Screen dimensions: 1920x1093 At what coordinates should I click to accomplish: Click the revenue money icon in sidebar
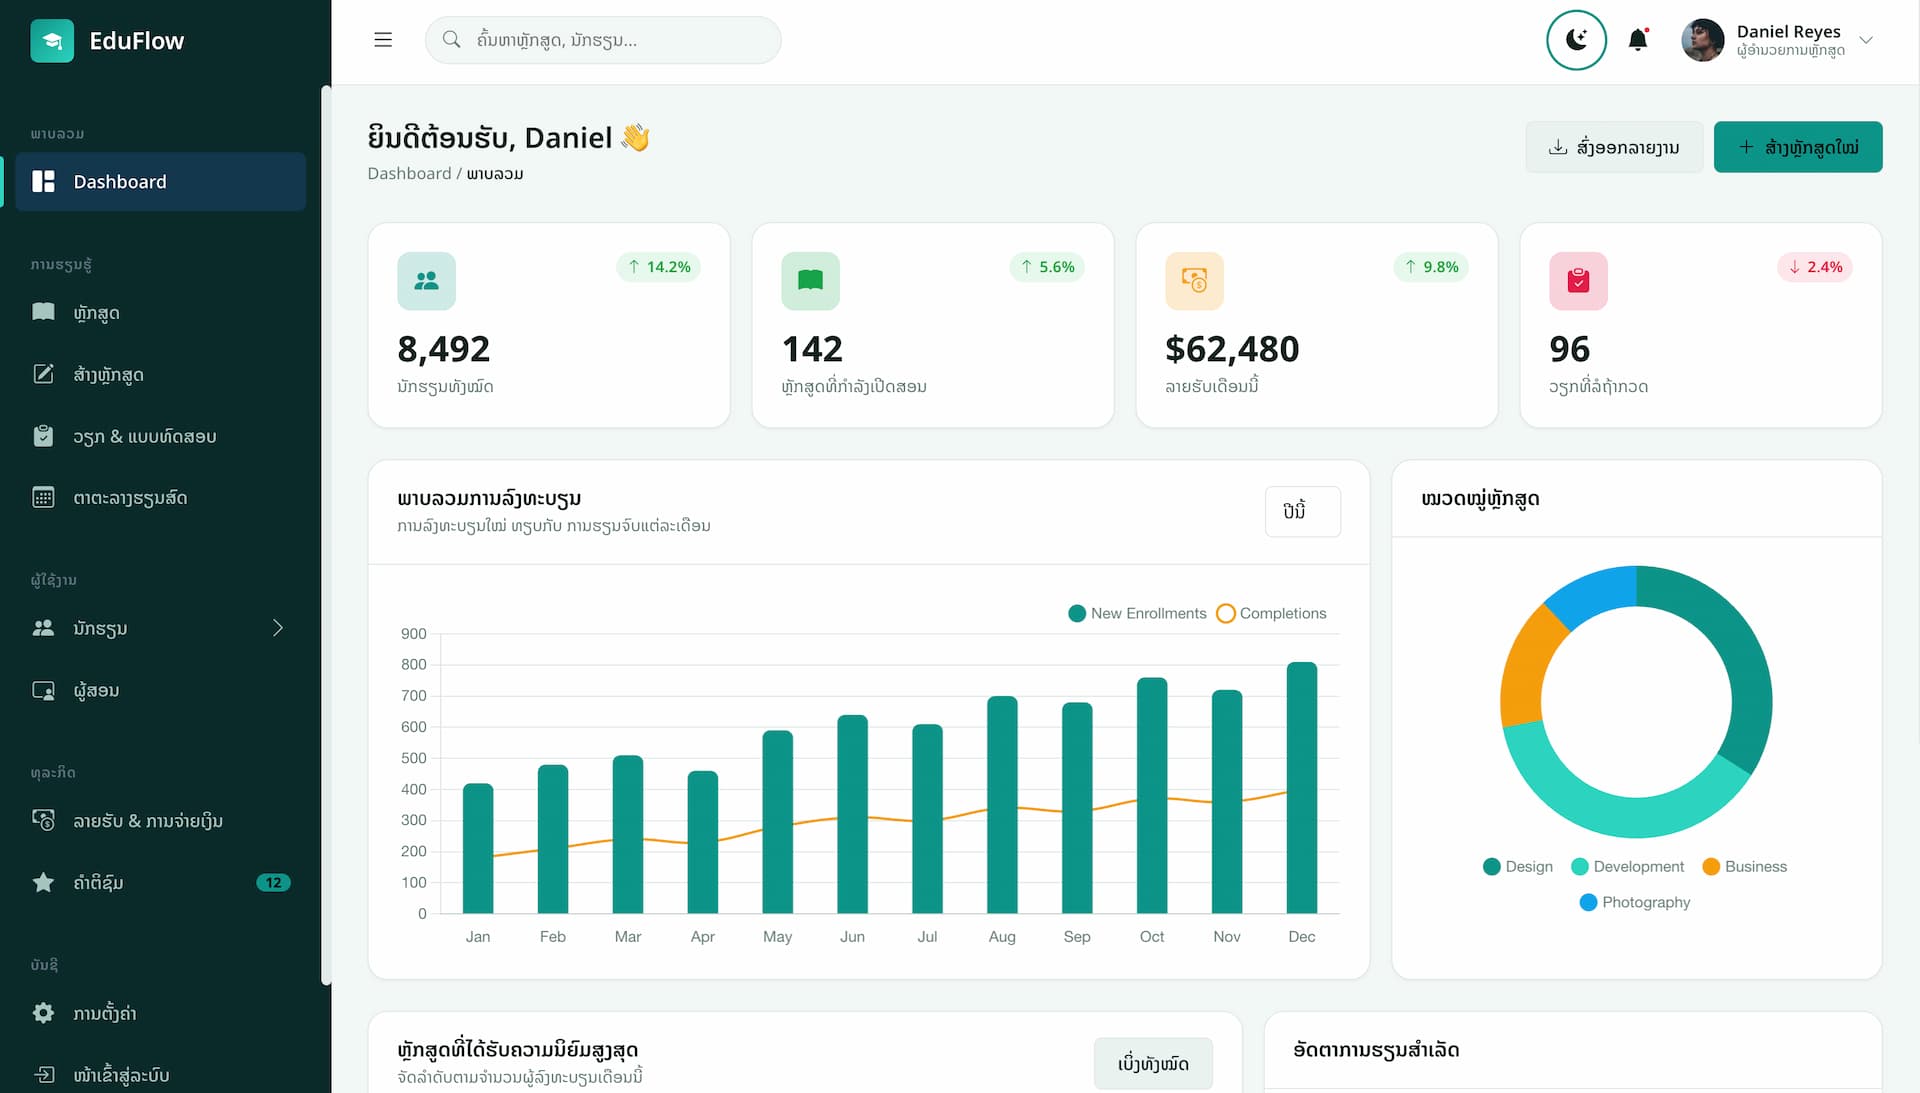point(43,820)
